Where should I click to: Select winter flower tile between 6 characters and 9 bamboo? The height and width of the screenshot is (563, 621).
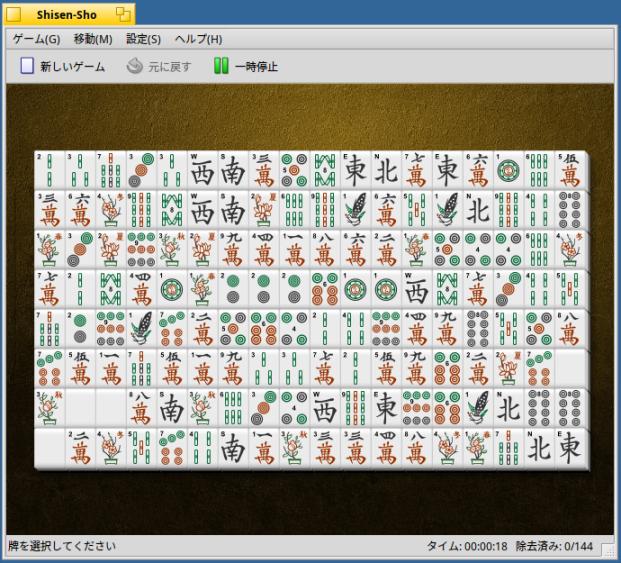point(110,210)
